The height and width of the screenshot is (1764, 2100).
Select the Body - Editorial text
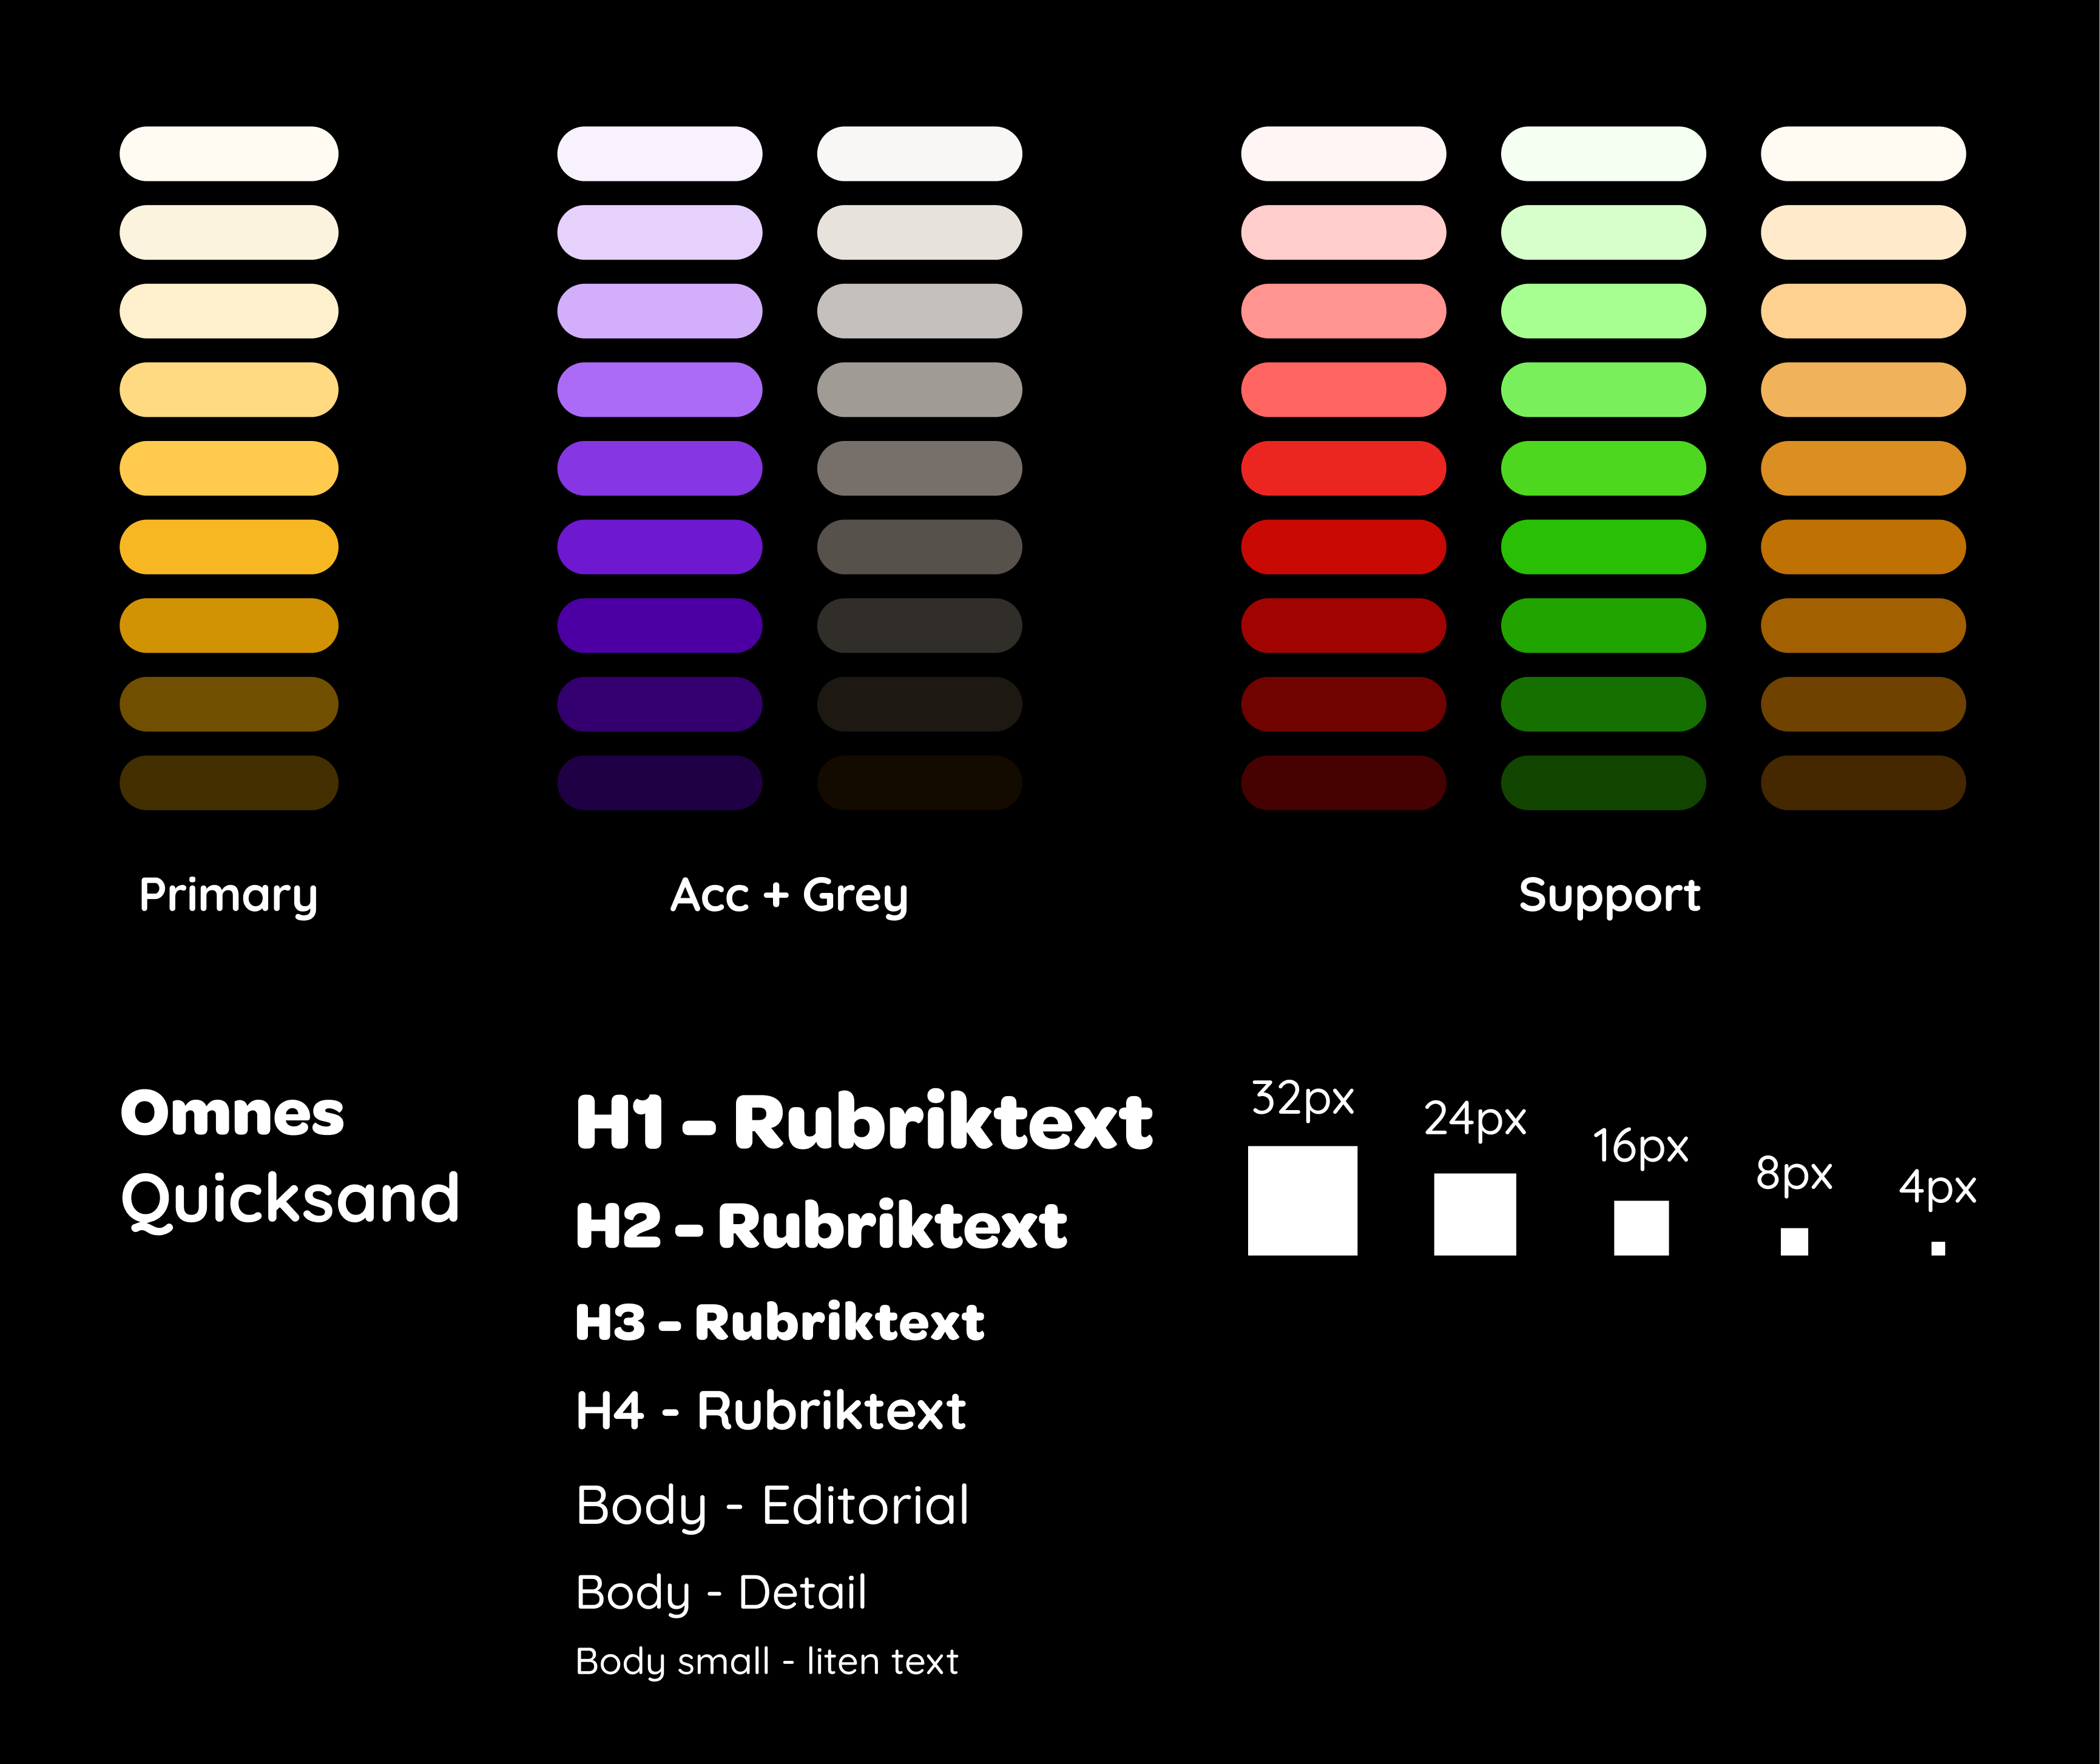click(772, 1506)
